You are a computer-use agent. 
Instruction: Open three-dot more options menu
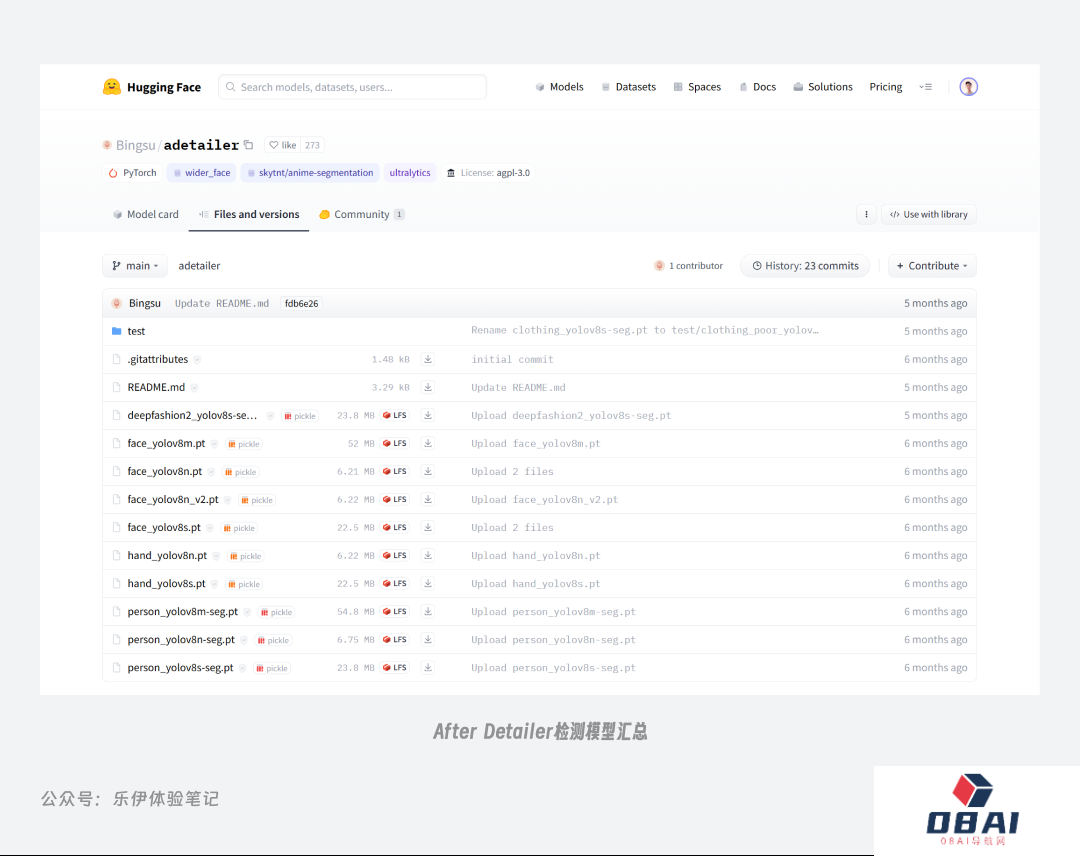point(866,214)
